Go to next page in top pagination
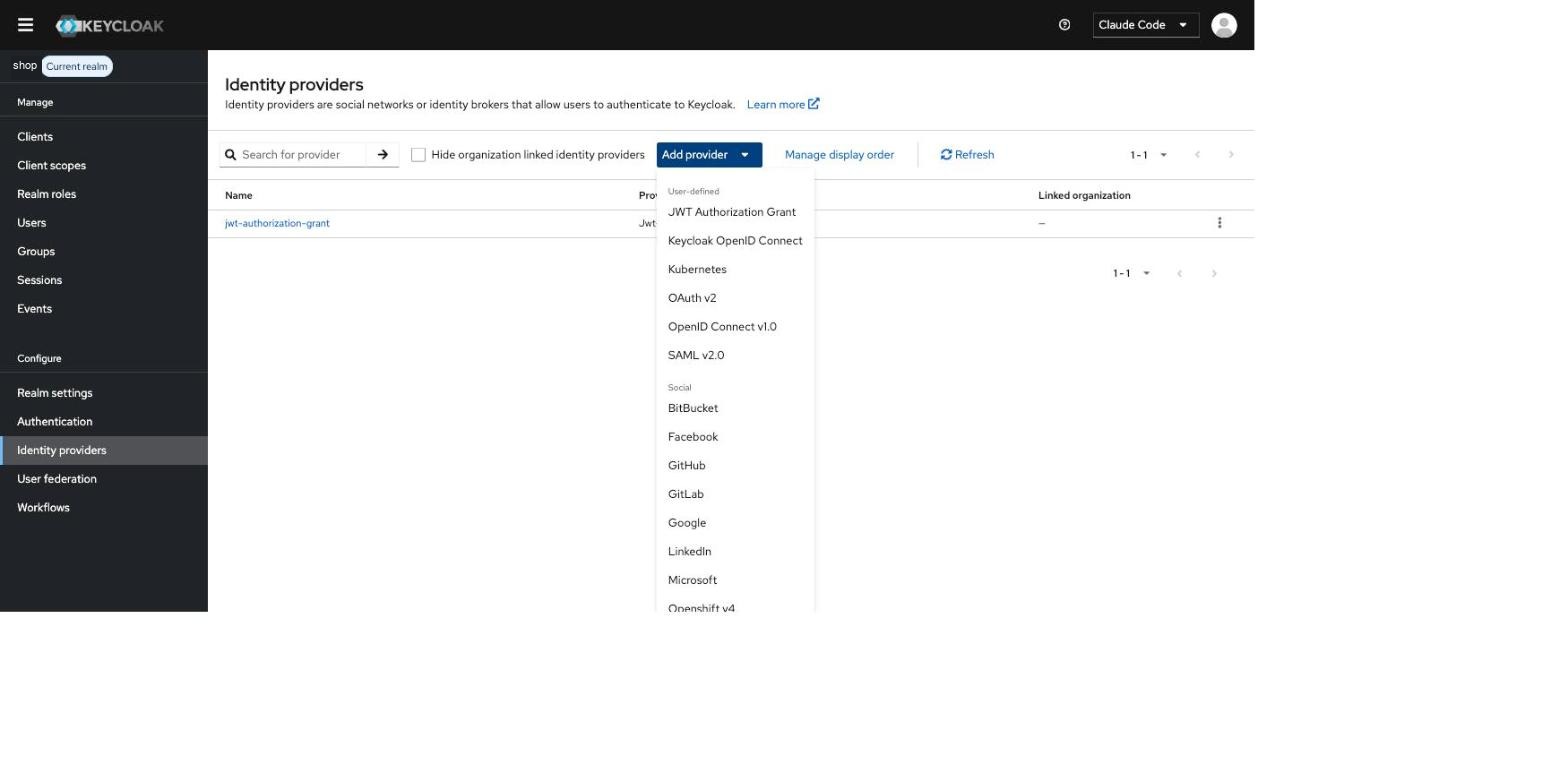1568x764 pixels. pyautogui.click(x=1231, y=155)
